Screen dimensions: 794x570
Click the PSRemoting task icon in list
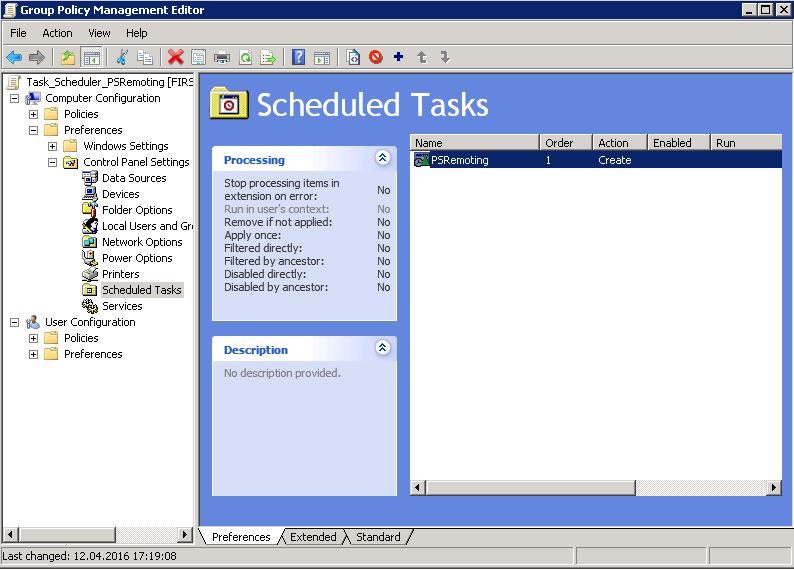click(x=421, y=160)
